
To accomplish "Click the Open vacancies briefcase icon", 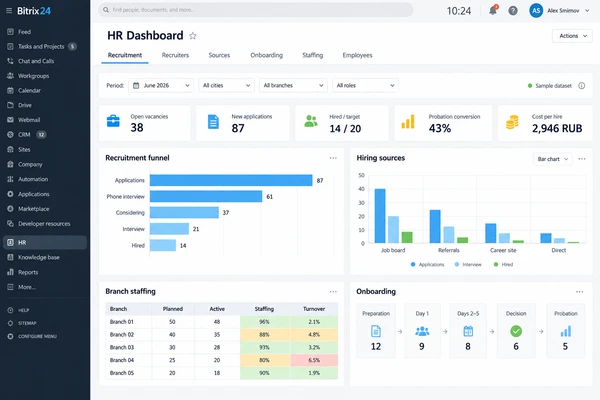I will (113, 121).
